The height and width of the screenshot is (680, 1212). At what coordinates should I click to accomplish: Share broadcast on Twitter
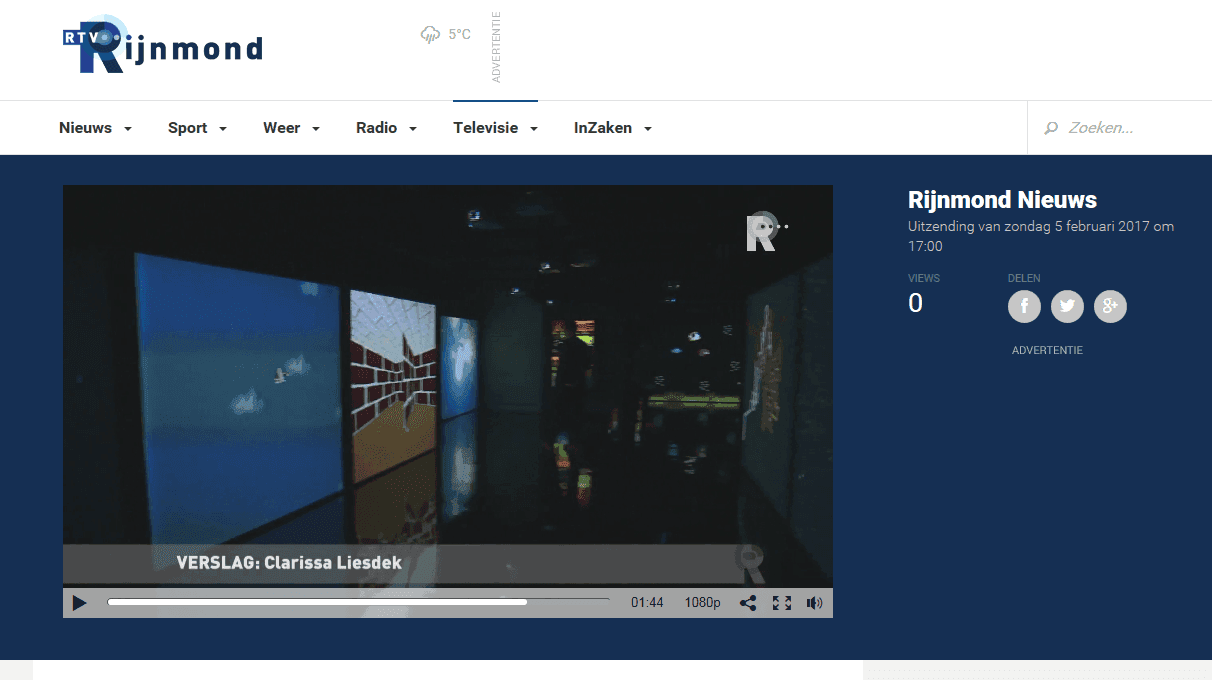1067,306
